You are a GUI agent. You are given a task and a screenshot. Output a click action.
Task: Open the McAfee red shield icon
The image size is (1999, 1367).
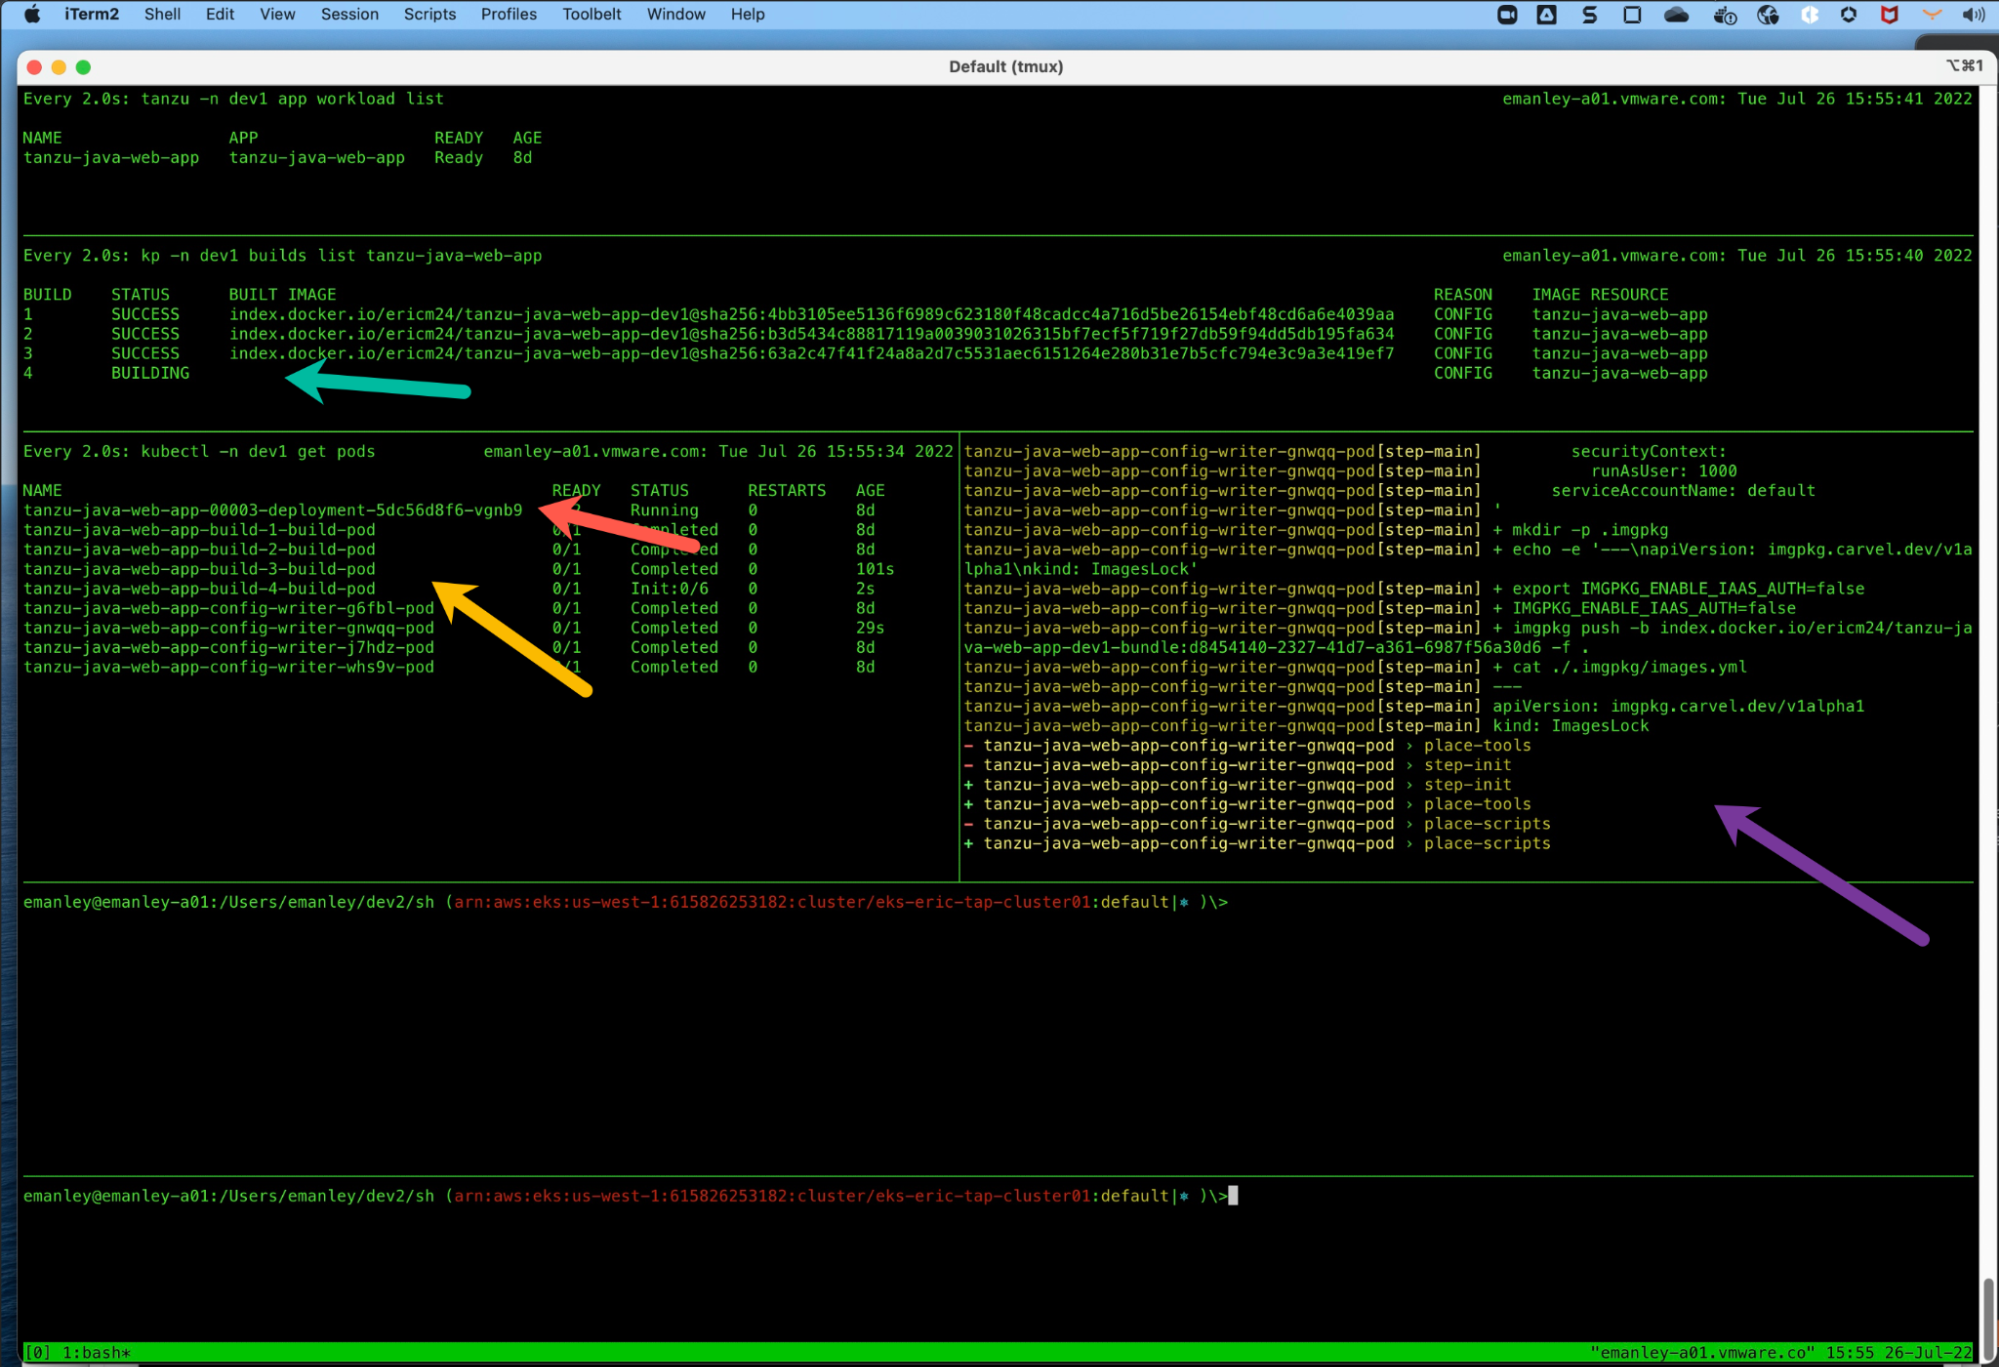[1889, 14]
